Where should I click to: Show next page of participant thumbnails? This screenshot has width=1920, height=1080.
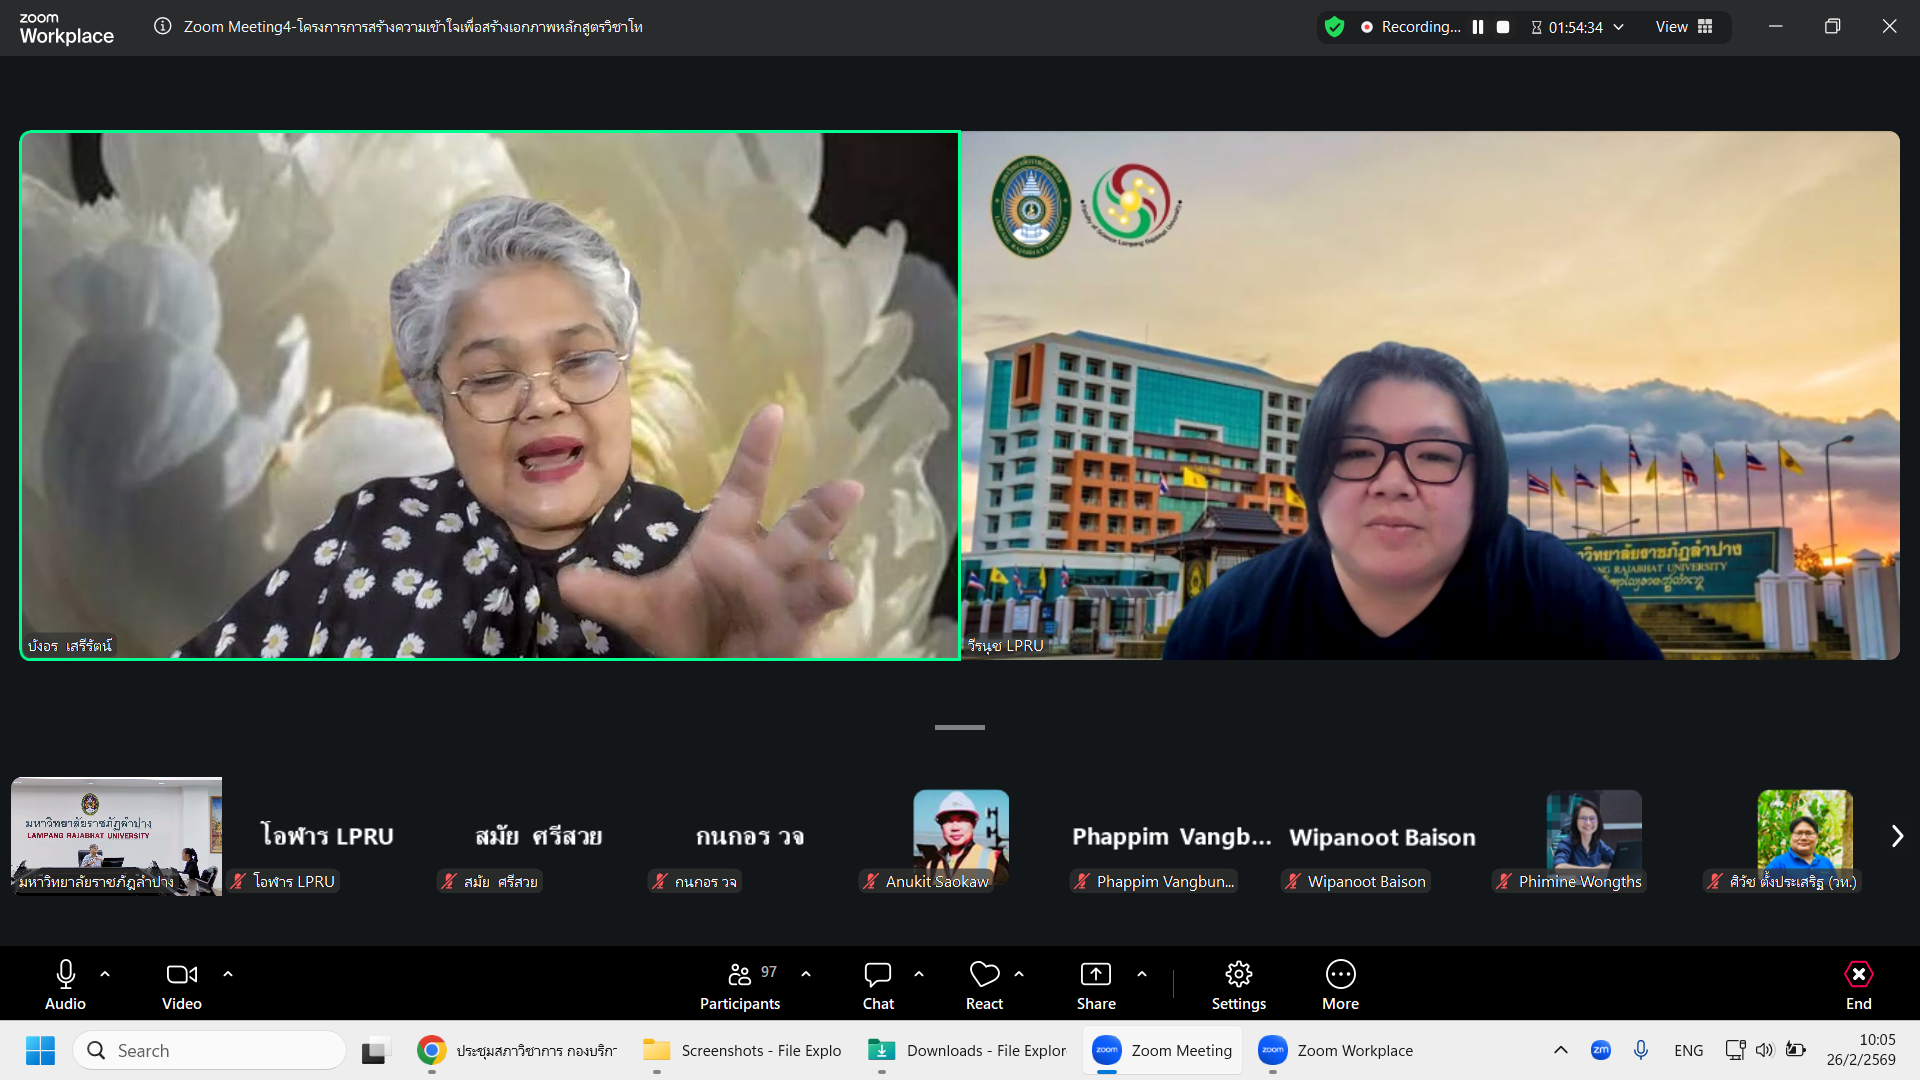(x=1897, y=836)
